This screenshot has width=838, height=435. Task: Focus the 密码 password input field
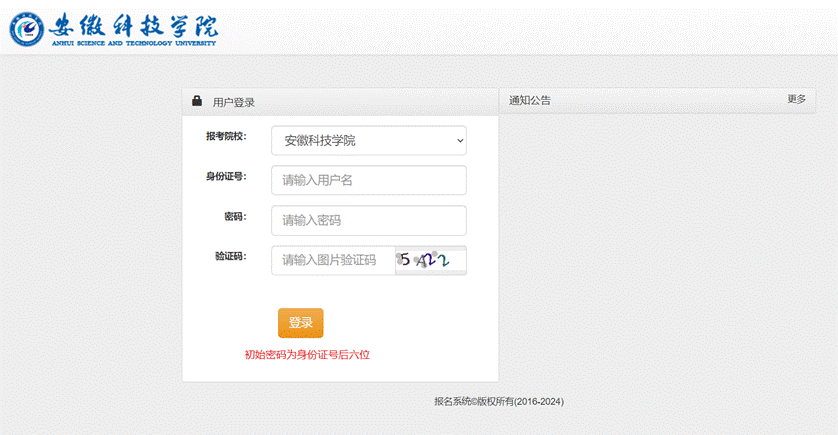click(368, 220)
